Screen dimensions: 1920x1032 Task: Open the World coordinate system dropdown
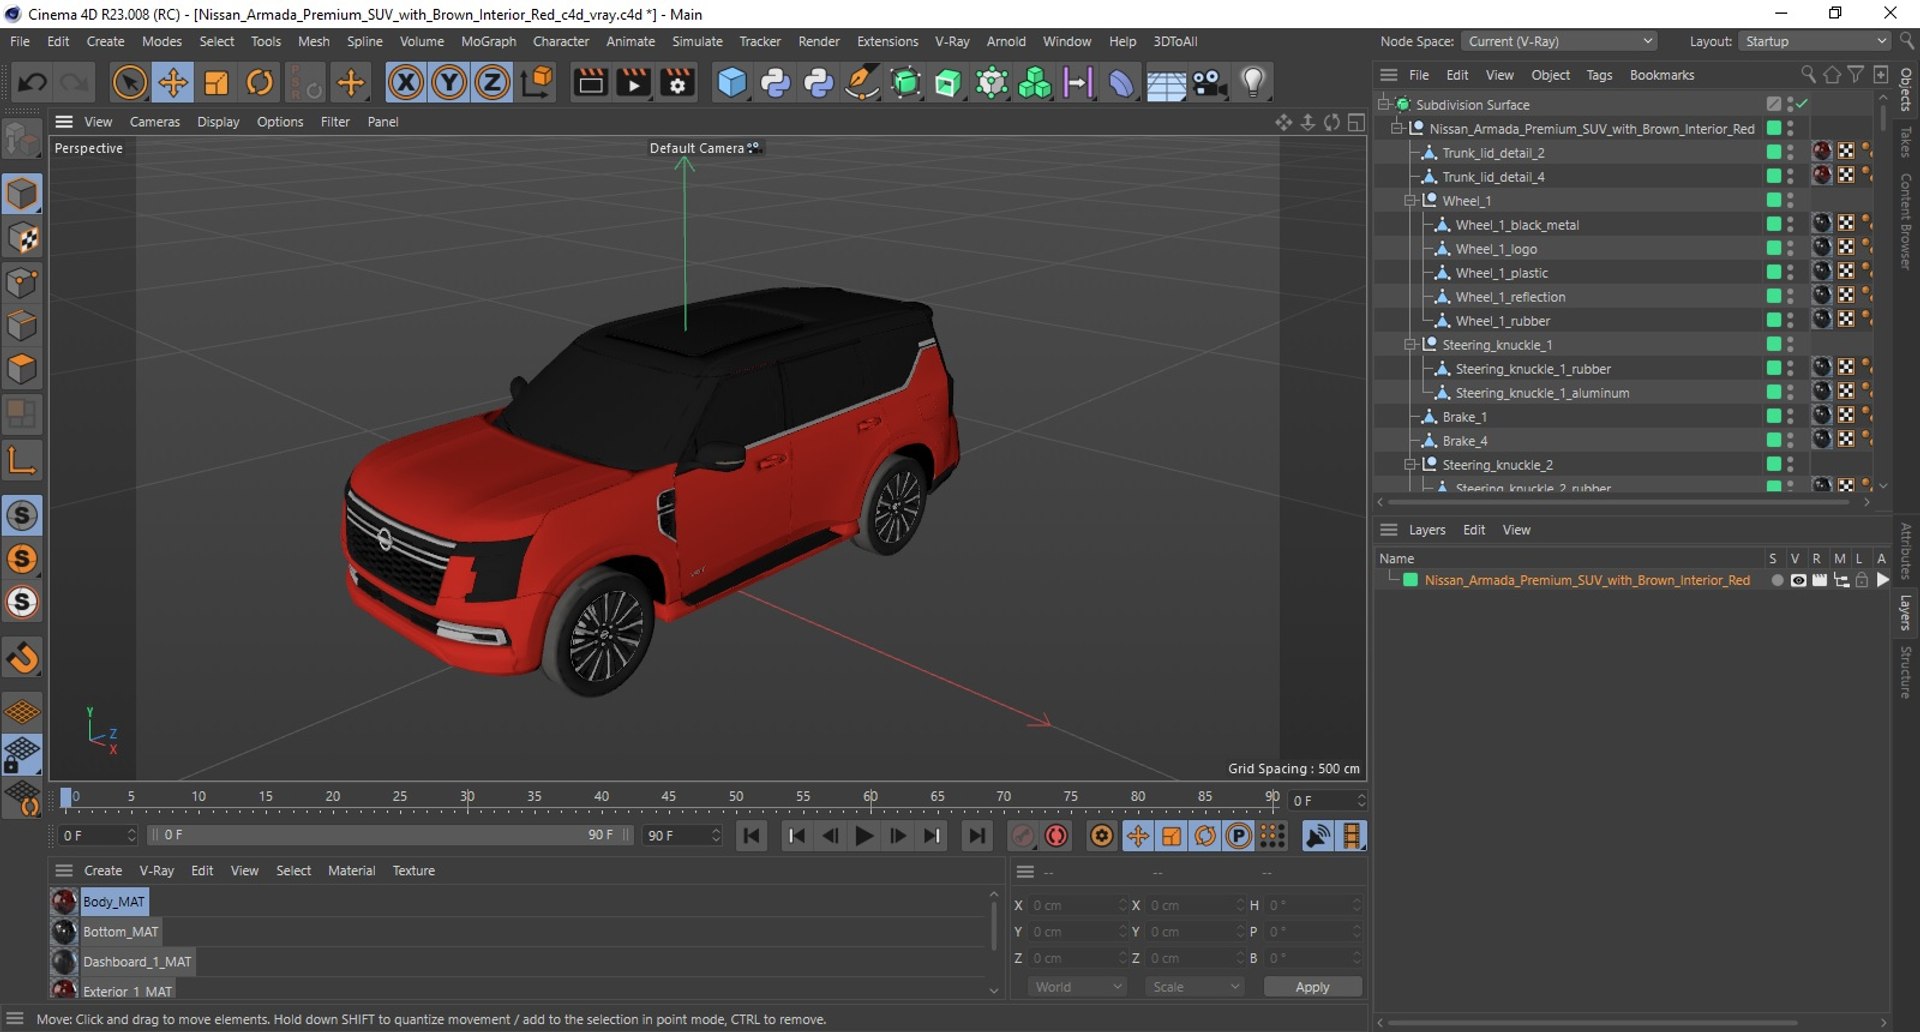pyautogui.click(x=1077, y=987)
